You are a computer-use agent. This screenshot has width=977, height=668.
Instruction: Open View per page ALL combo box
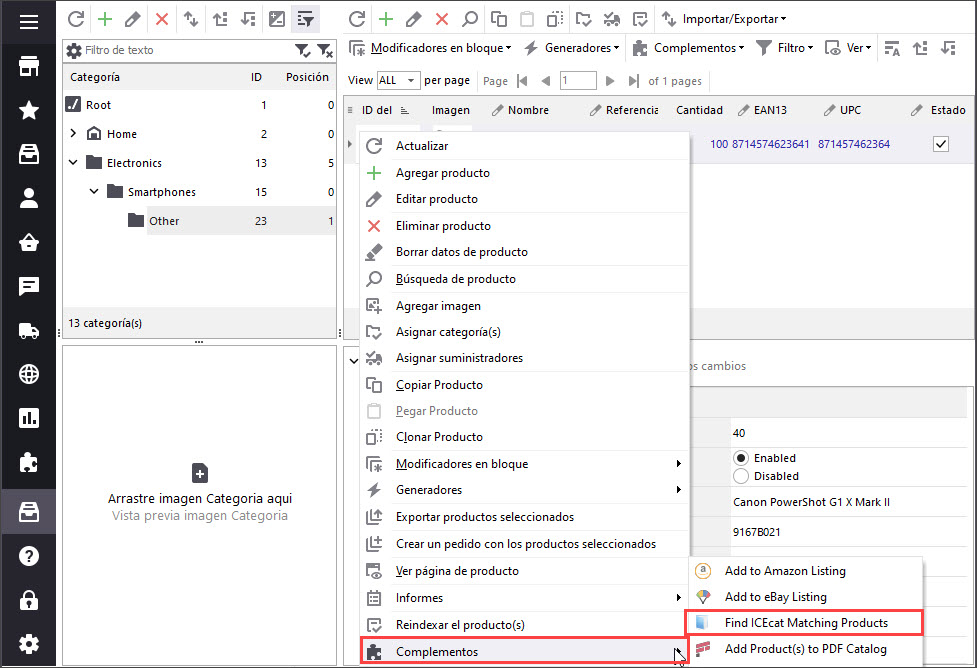(x=397, y=80)
